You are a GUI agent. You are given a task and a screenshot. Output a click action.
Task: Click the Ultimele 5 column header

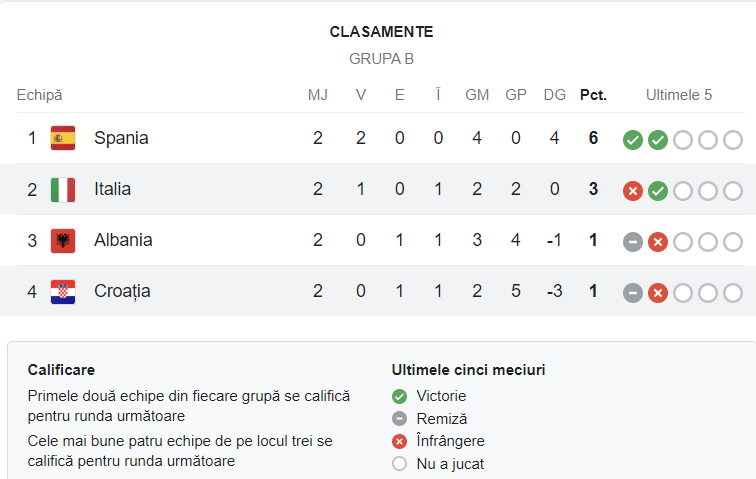tap(679, 95)
